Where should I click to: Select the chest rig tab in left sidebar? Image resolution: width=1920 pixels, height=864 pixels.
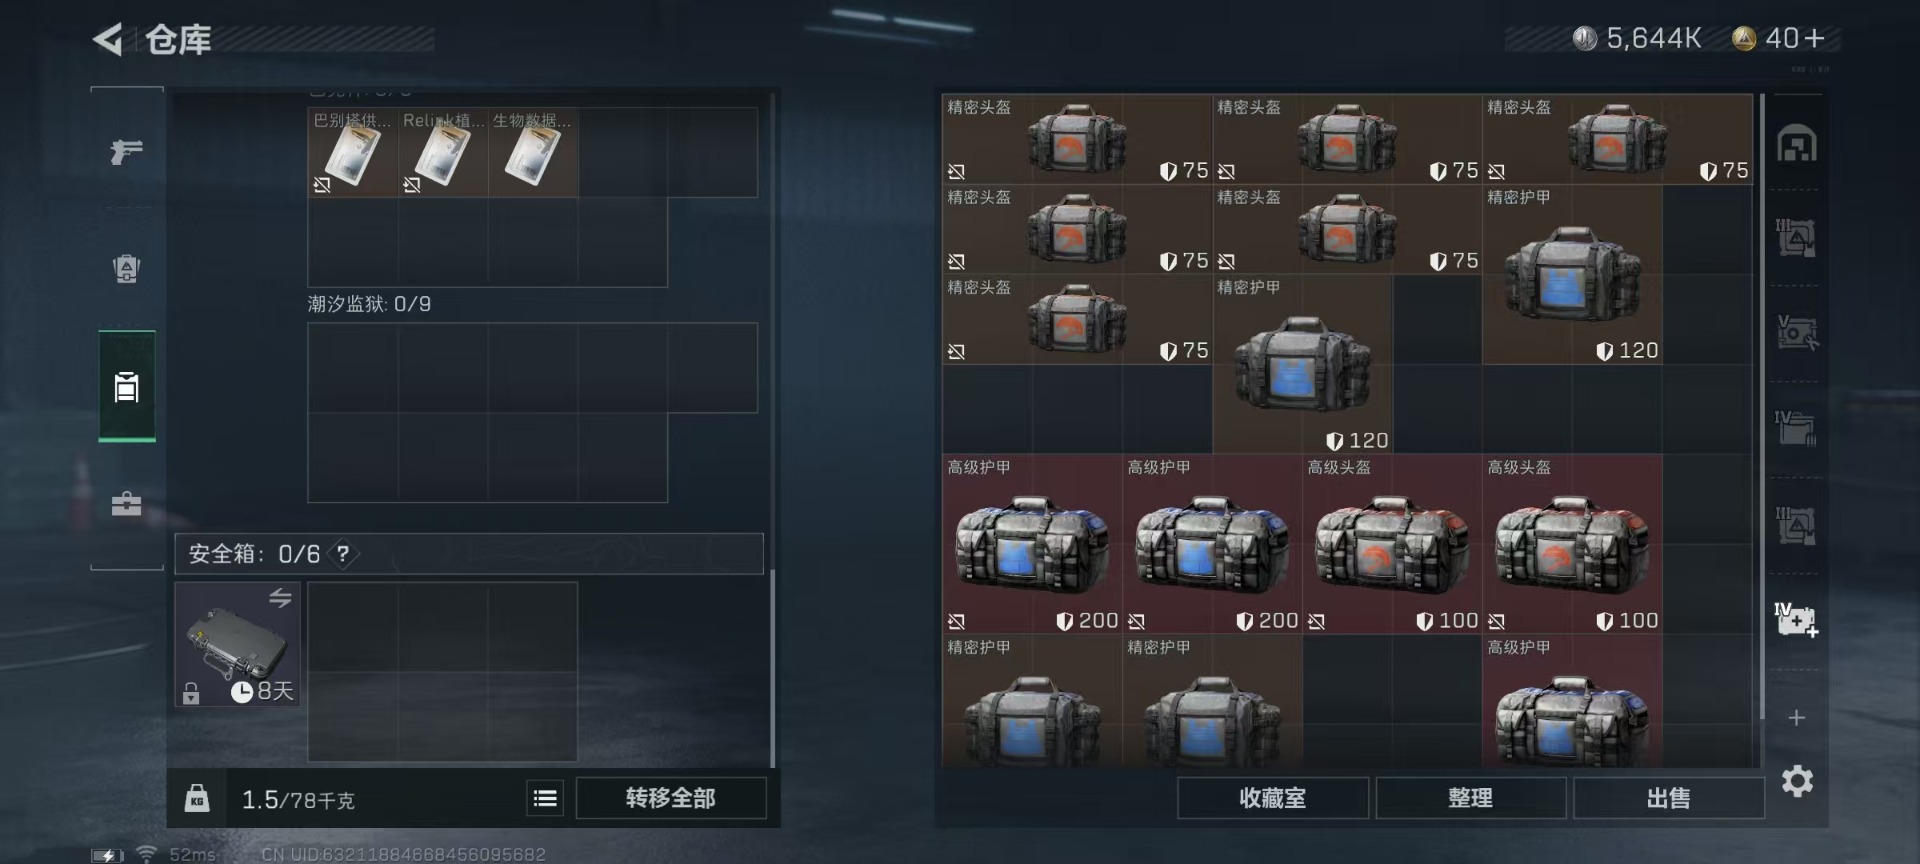(x=126, y=386)
